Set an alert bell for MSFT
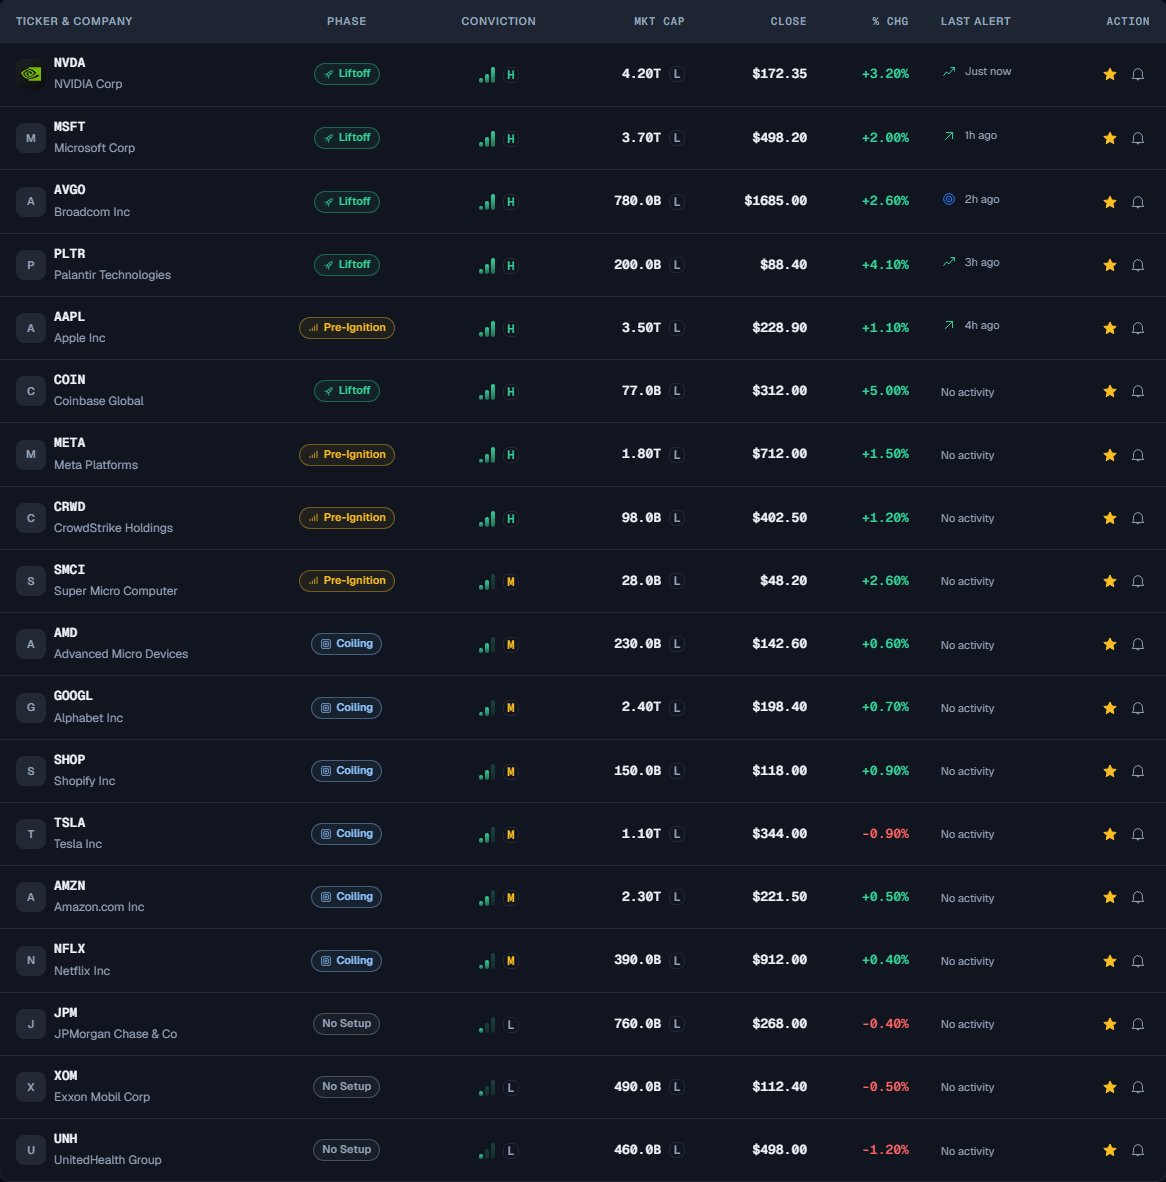 pyautogui.click(x=1138, y=138)
